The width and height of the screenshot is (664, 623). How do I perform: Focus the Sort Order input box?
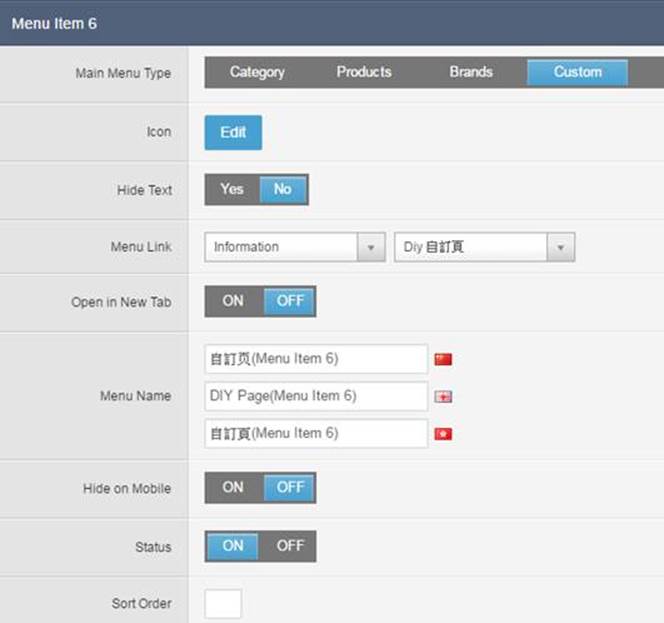coord(223,604)
